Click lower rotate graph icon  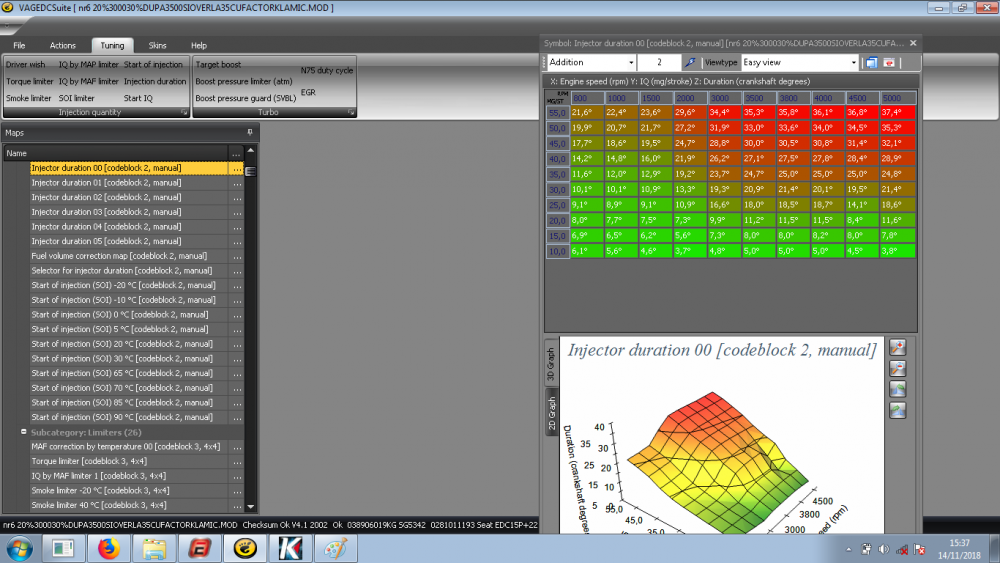pos(897,411)
